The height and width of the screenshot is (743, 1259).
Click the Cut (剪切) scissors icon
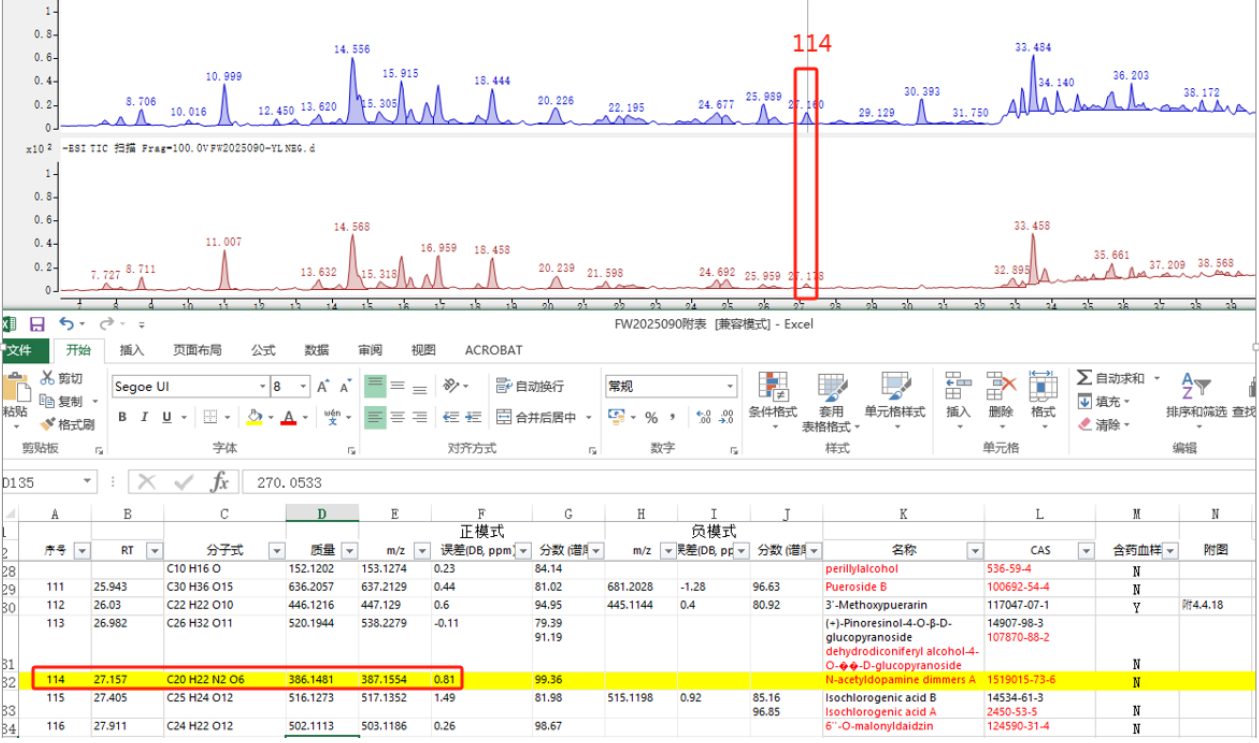pyautogui.click(x=48, y=379)
